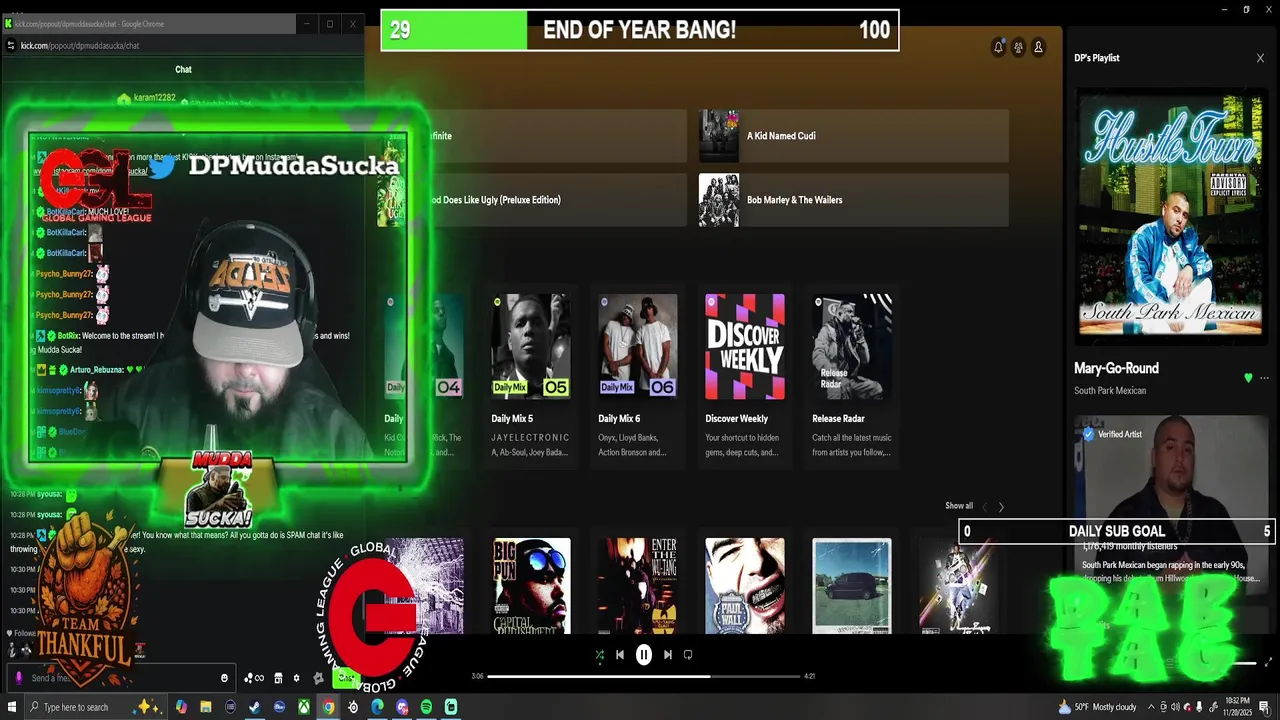Expand the hidden system tray icons
The width and height of the screenshot is (1280, 720).
[x=1151, y=707]
